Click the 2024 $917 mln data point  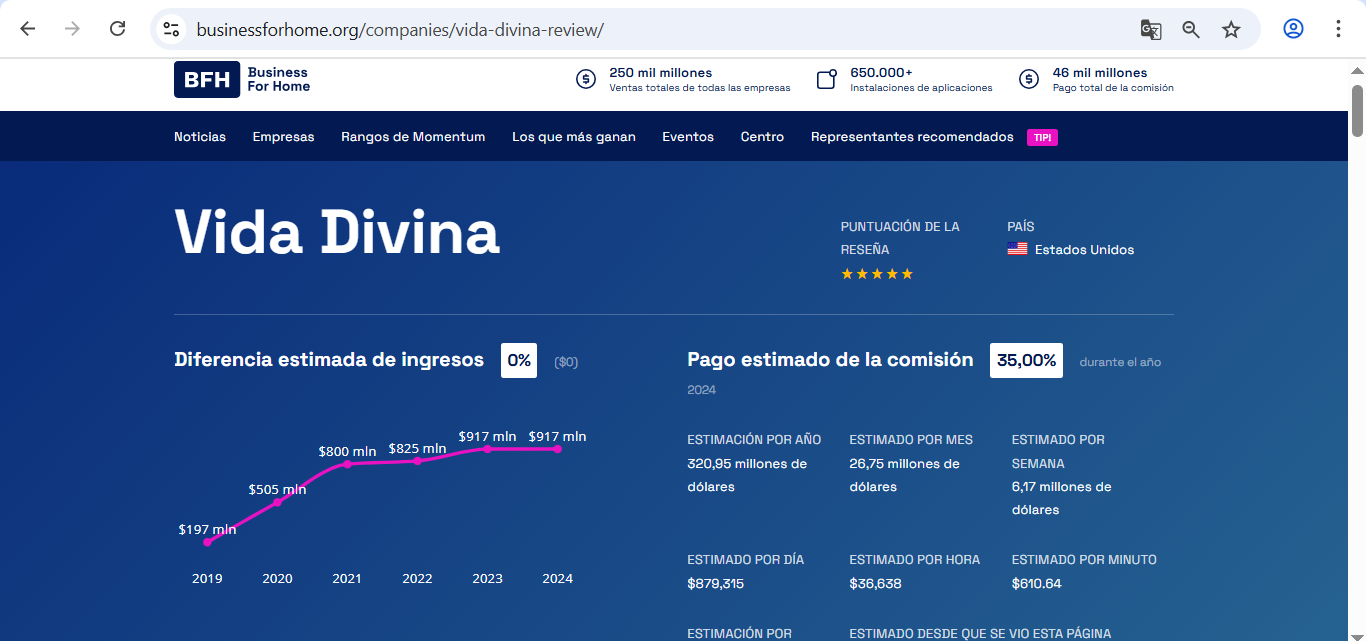(x=557, y=449)
